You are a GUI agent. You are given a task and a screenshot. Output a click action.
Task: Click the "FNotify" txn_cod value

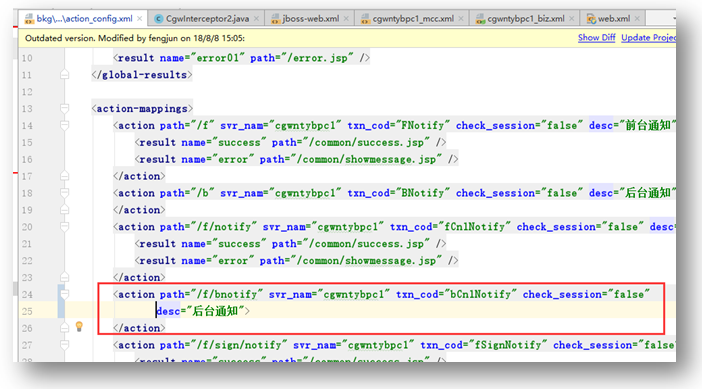pos(422,125)
